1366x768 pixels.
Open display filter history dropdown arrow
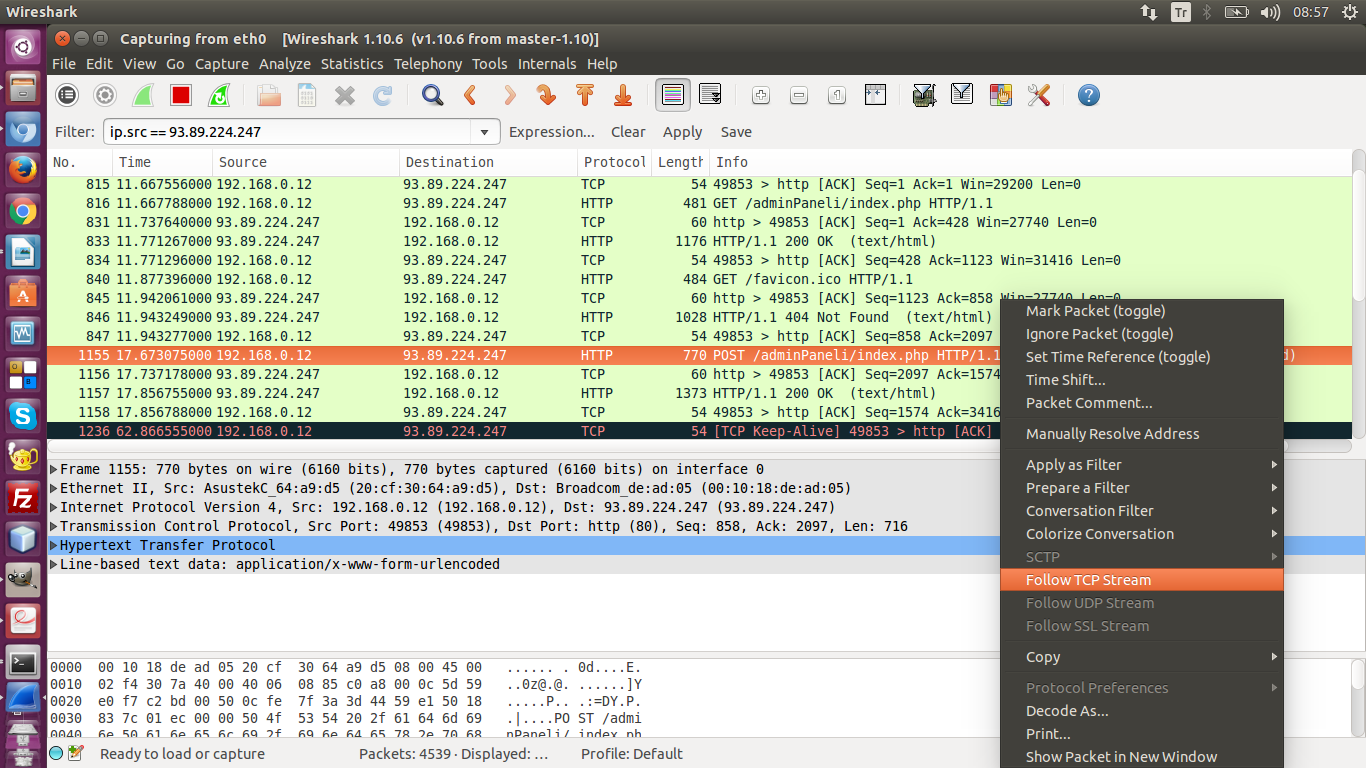click(x=486, y=132)
